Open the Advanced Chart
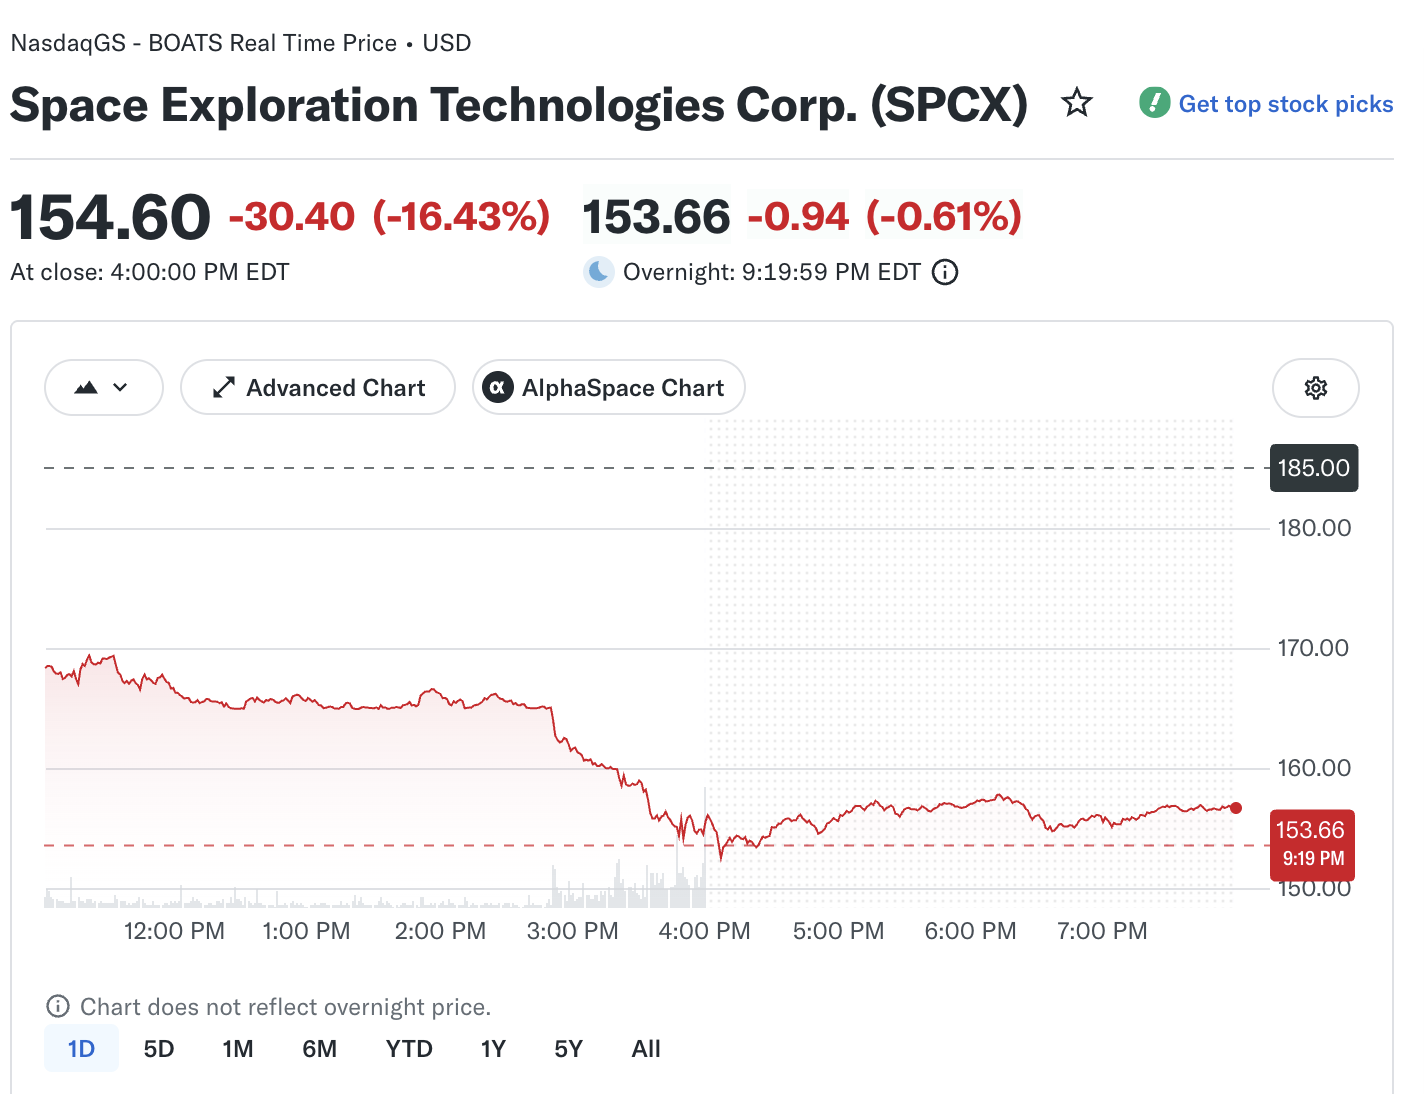This screenshot has width=1424, height=1094. (x=318, y=388)
